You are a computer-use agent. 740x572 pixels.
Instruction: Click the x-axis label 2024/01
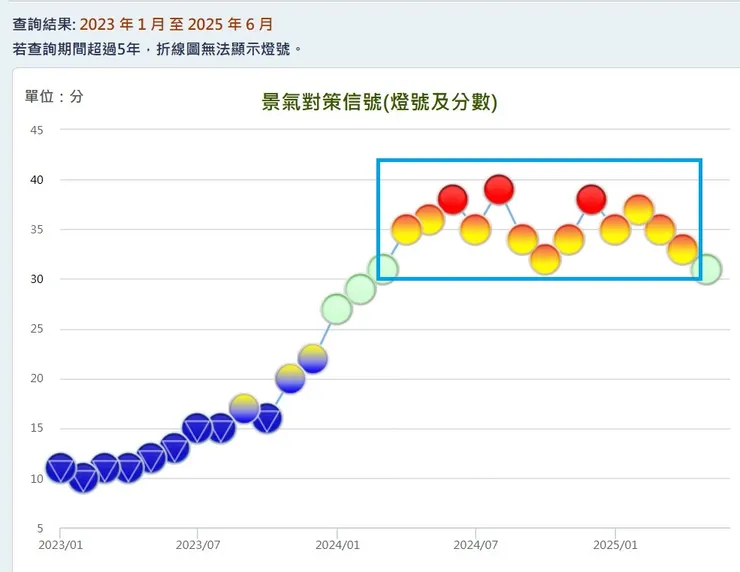(x=337, y=545)
